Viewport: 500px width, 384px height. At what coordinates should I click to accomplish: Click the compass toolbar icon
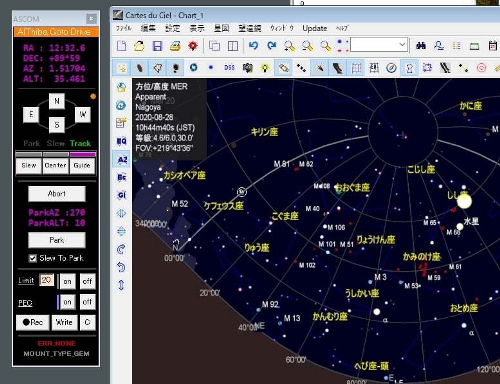pyautogui.click(x=391, y=68)
